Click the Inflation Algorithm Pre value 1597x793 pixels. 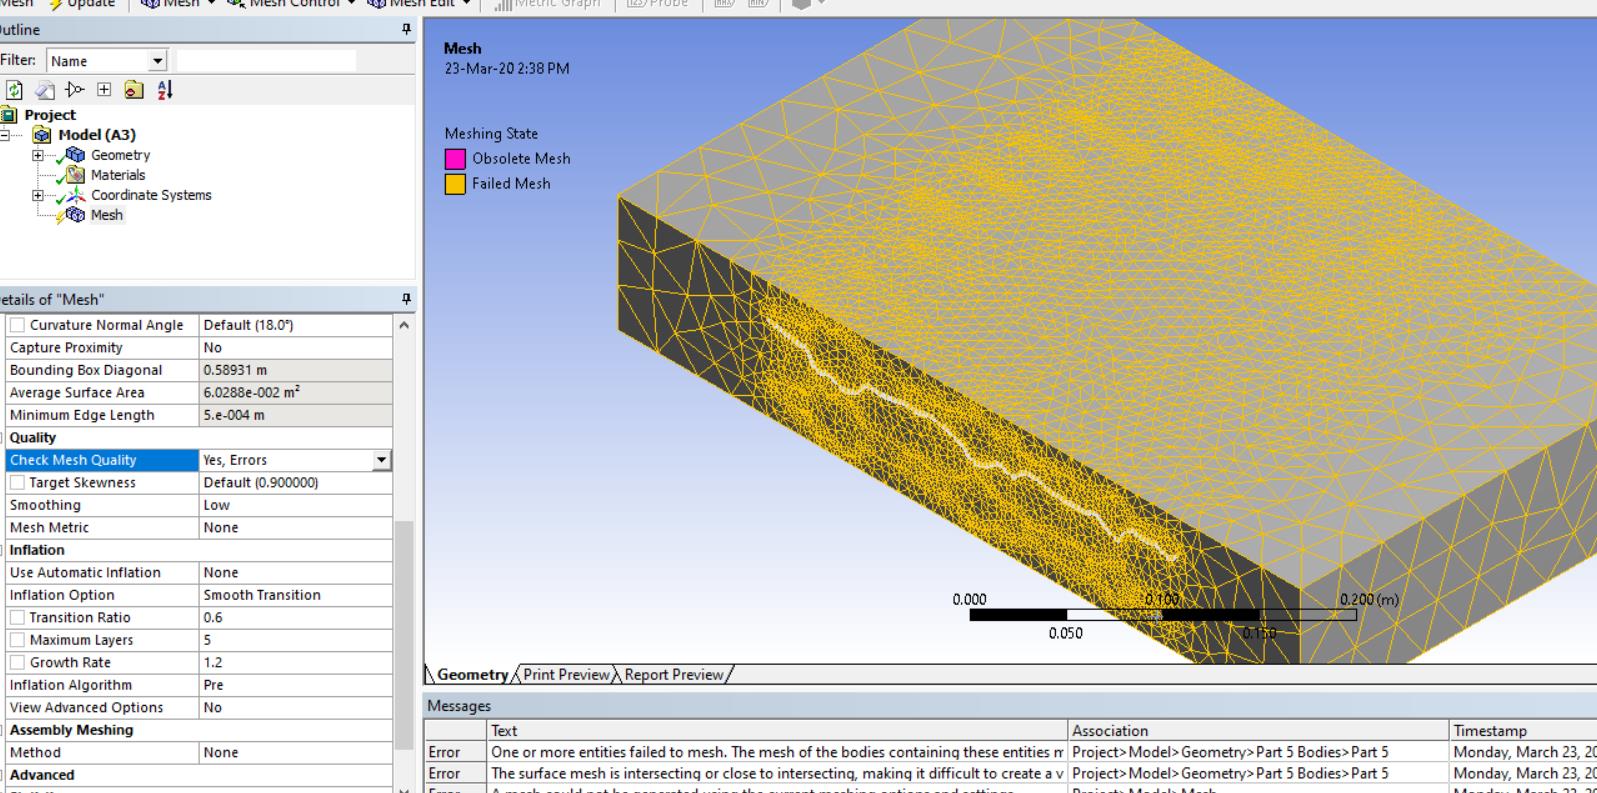click(296, 685)
